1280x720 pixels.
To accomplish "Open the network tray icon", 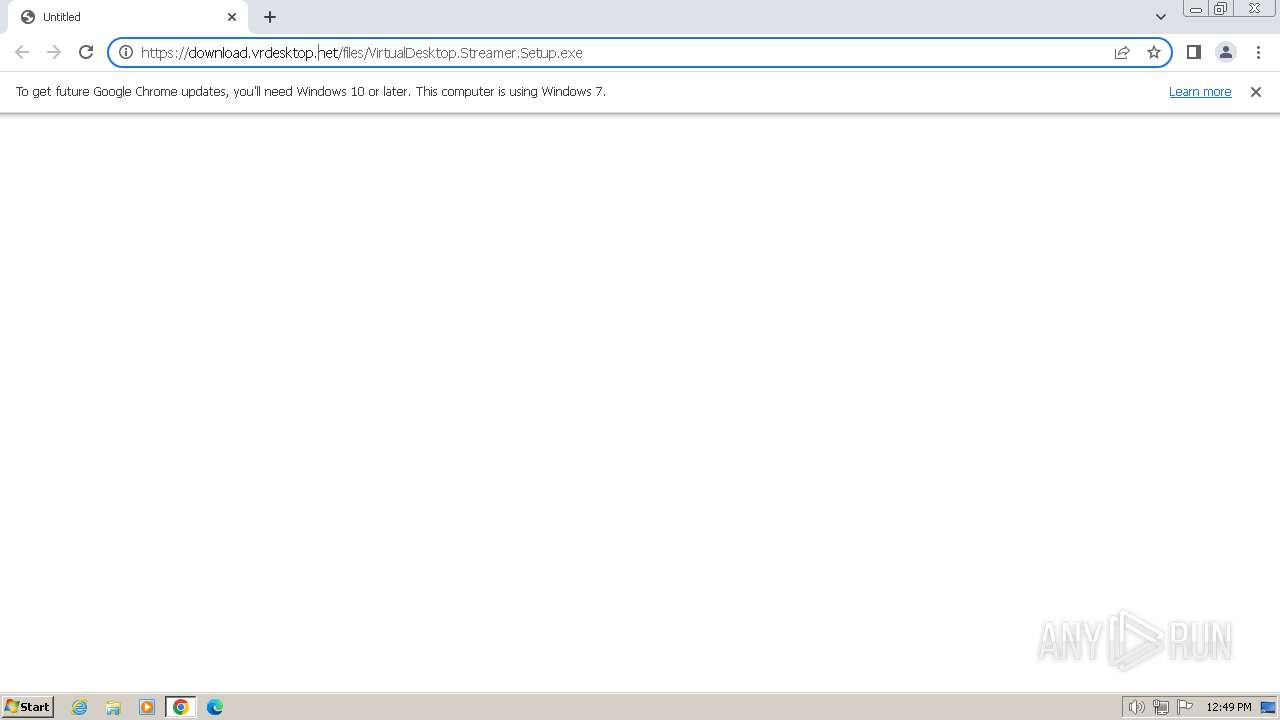I will tap(1161, 707).
